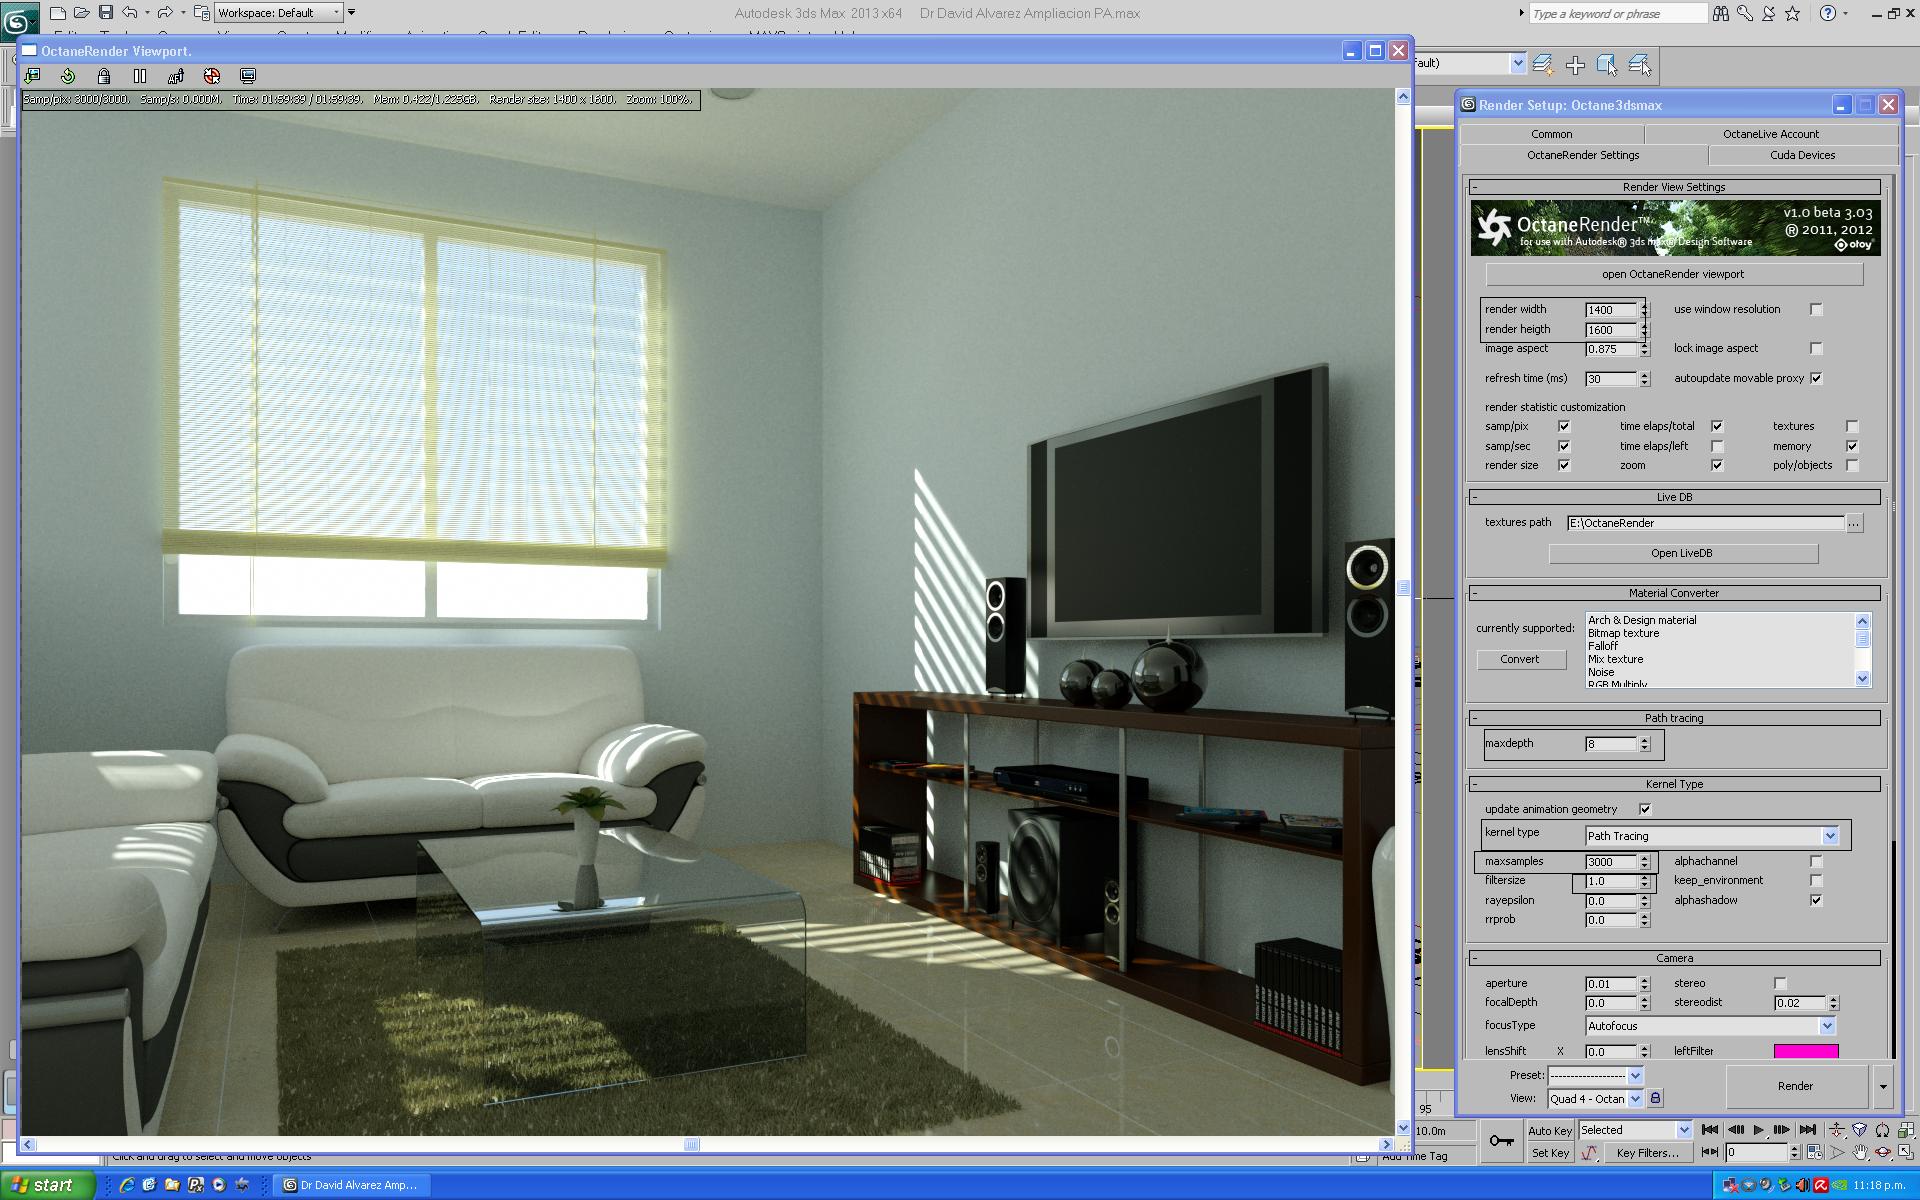Click the Orbit viewport icon
This screenshot has height=1200, width=1920.
pos(1883,1153)
